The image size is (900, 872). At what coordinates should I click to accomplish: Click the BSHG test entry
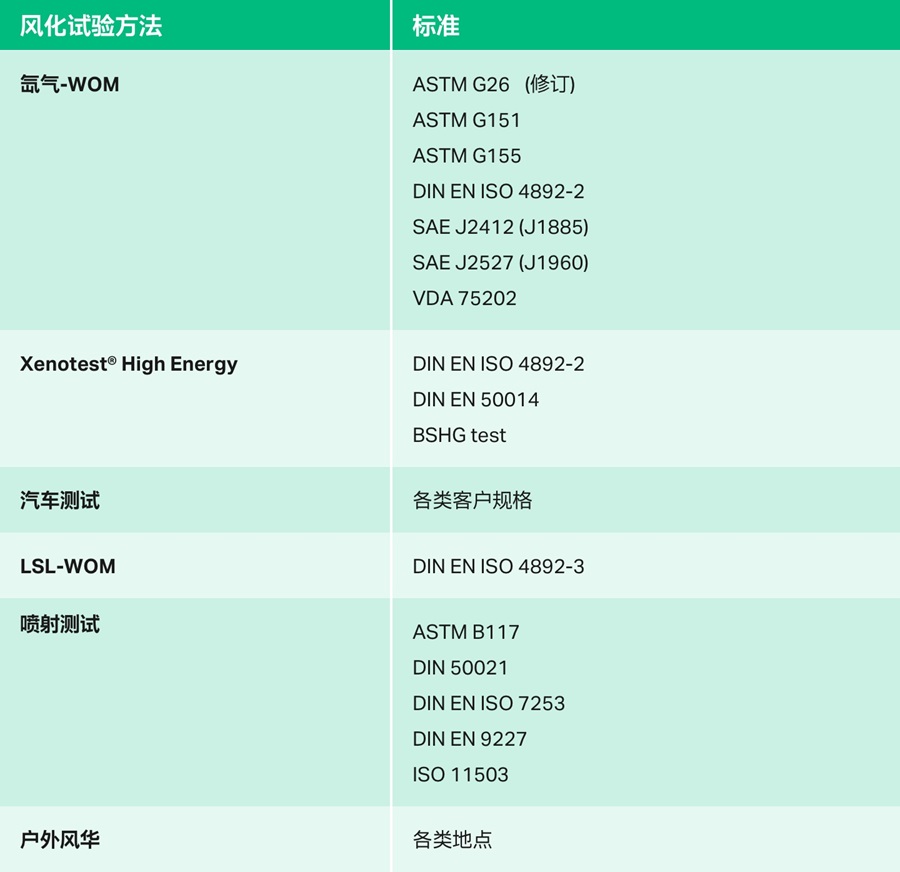pos(459,435)
